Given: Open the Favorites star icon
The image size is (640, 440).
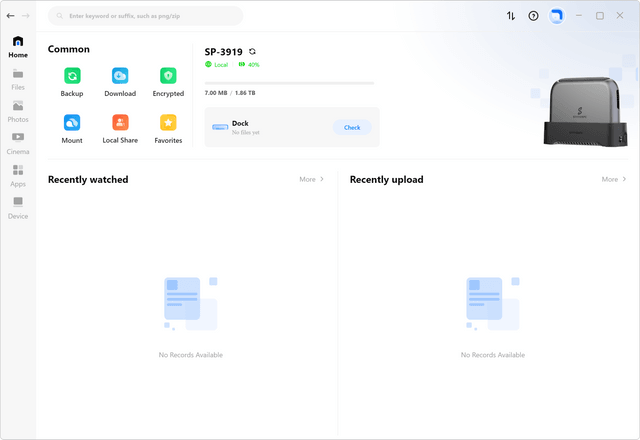Looking at the screenshot, I should [x=168, y=122].
